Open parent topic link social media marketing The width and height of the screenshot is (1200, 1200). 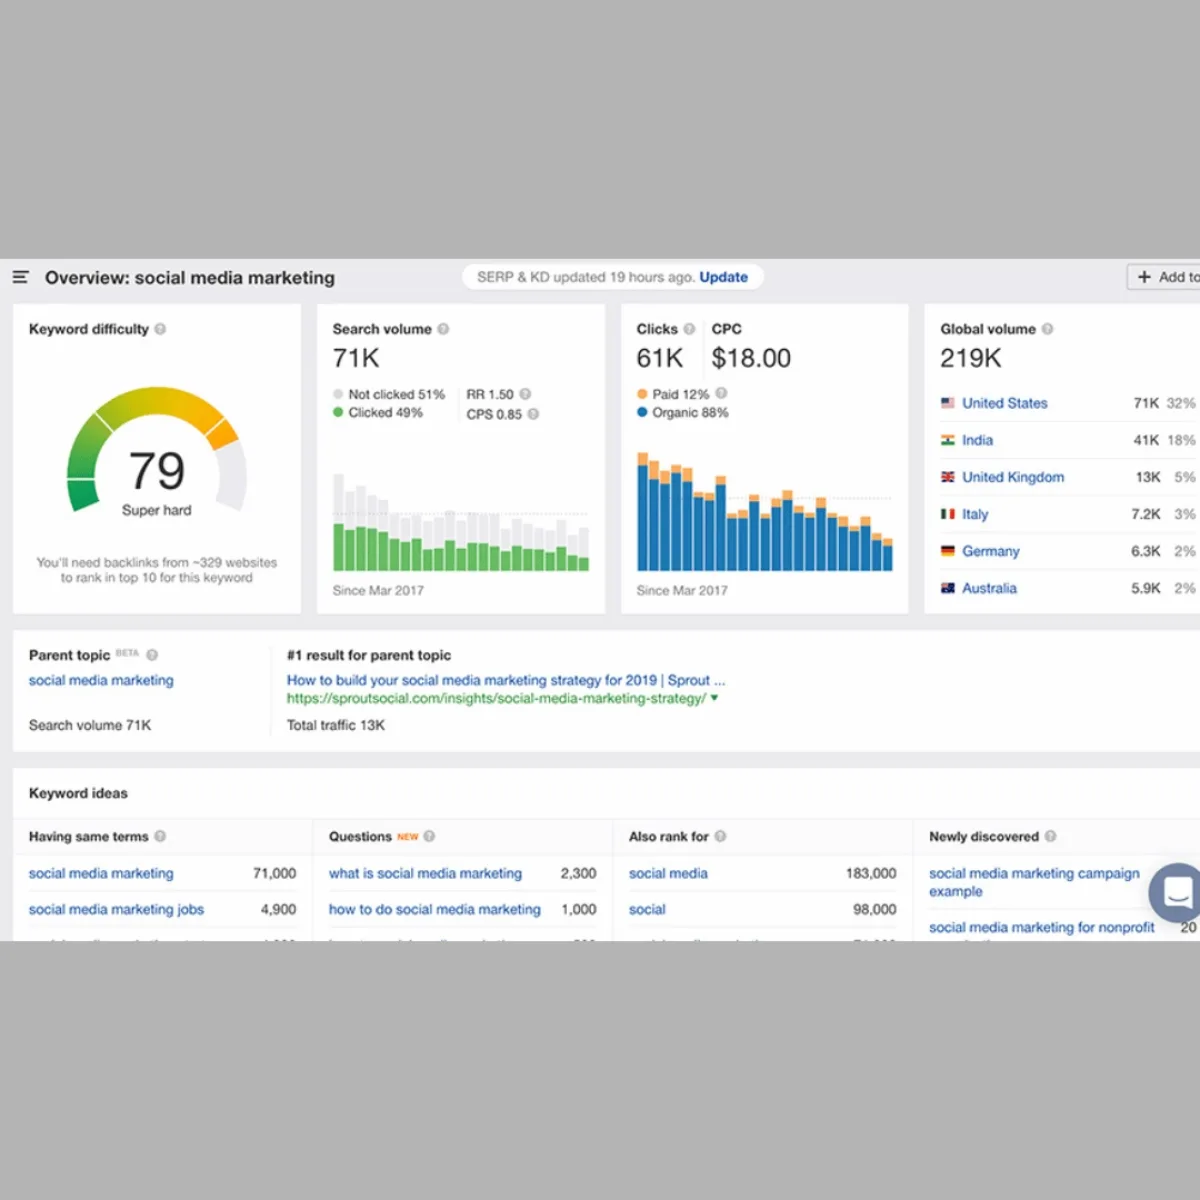point(101,680)
